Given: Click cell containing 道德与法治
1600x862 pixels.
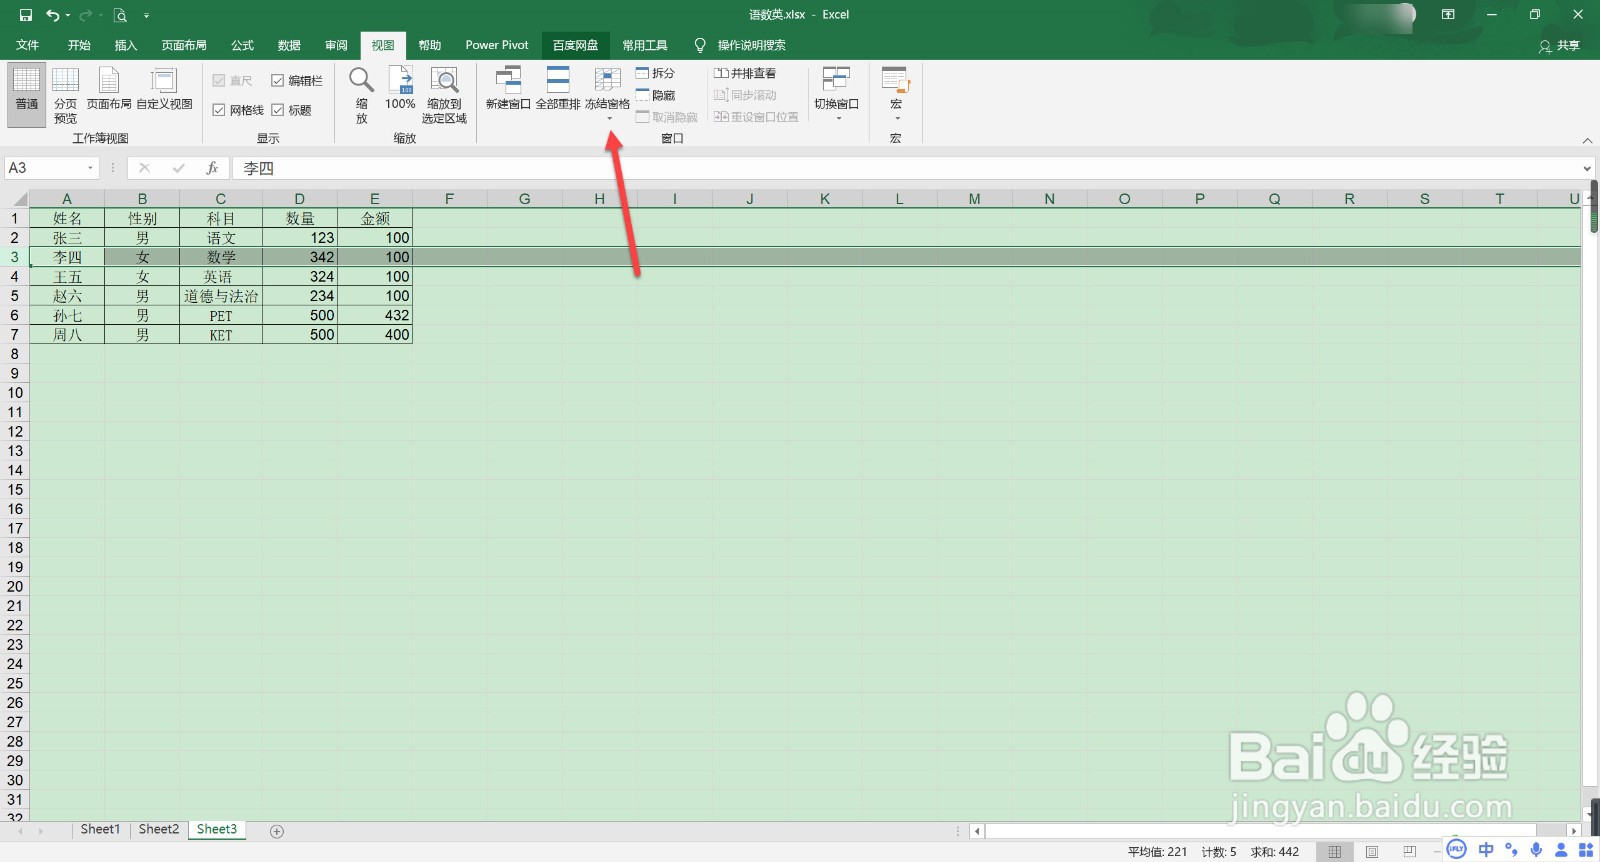Looking at the screenshot, I should click(221, 296).
